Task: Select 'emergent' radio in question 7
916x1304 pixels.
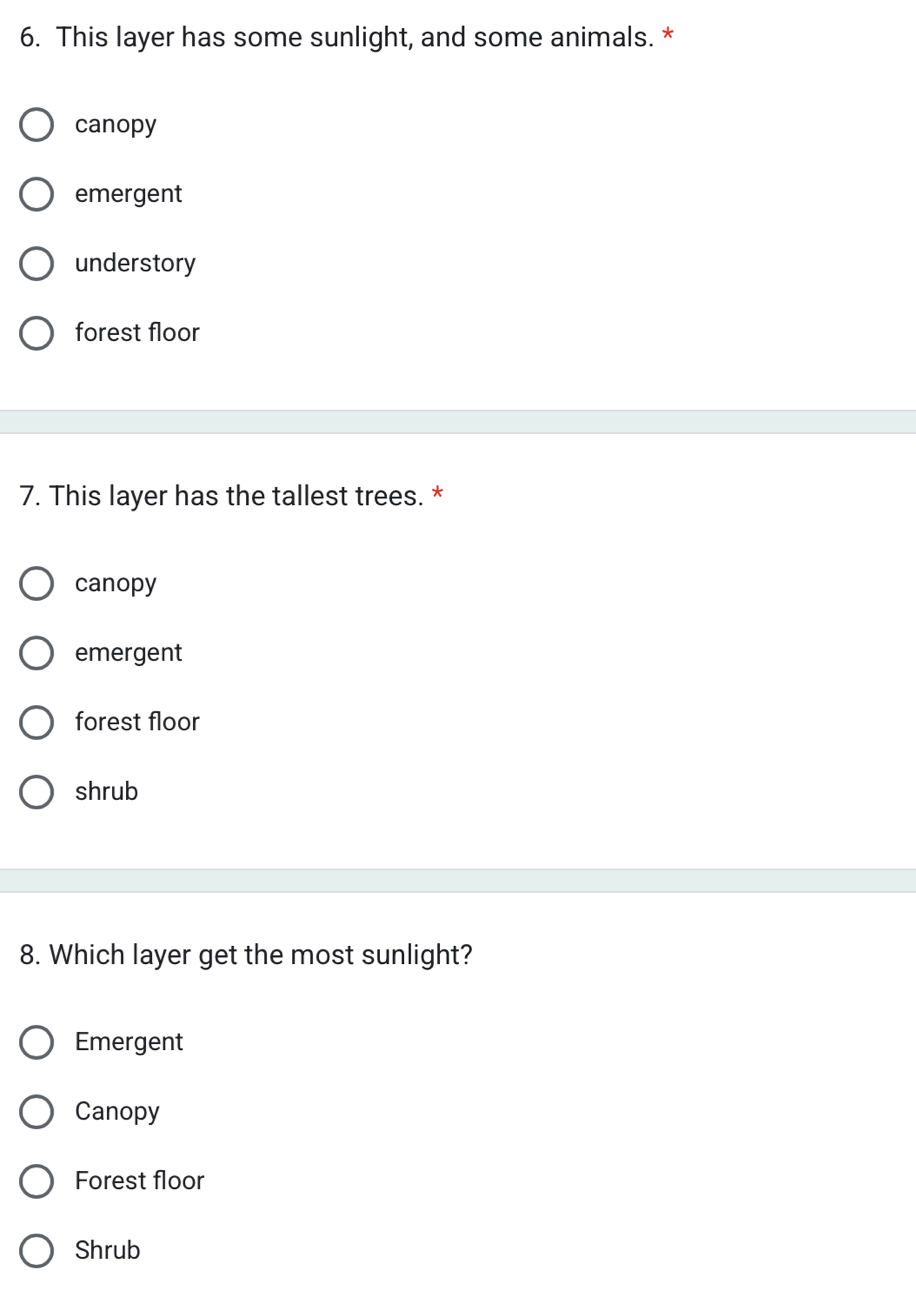Action: tap(37, 654)
